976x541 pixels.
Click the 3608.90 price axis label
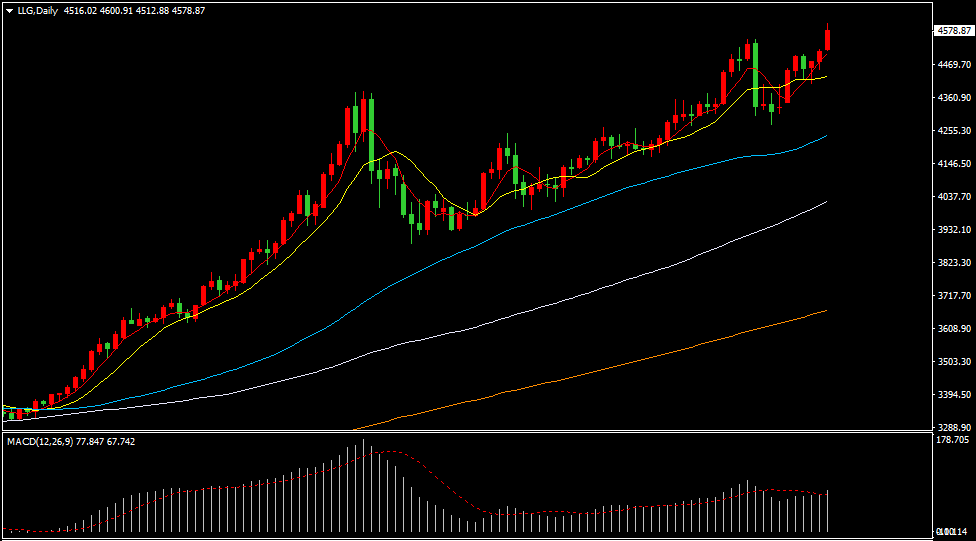click(x=954, y=329)
